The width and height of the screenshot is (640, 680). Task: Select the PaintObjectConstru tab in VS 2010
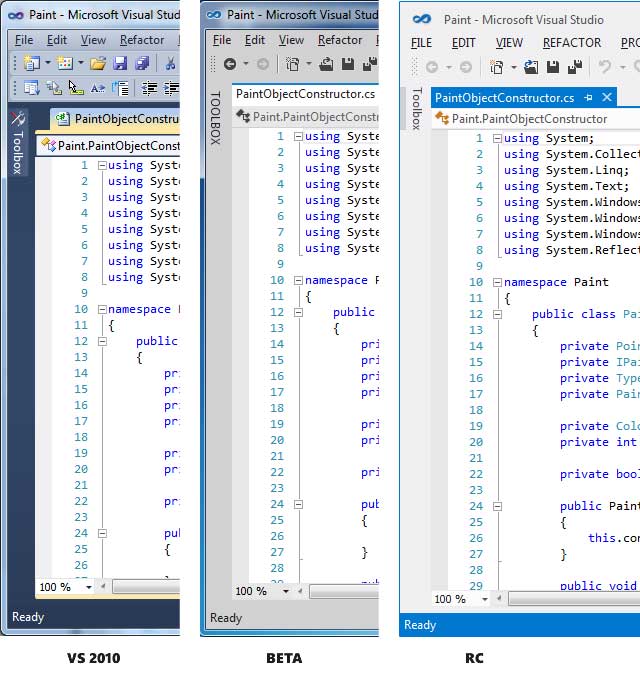coord(115,119)
